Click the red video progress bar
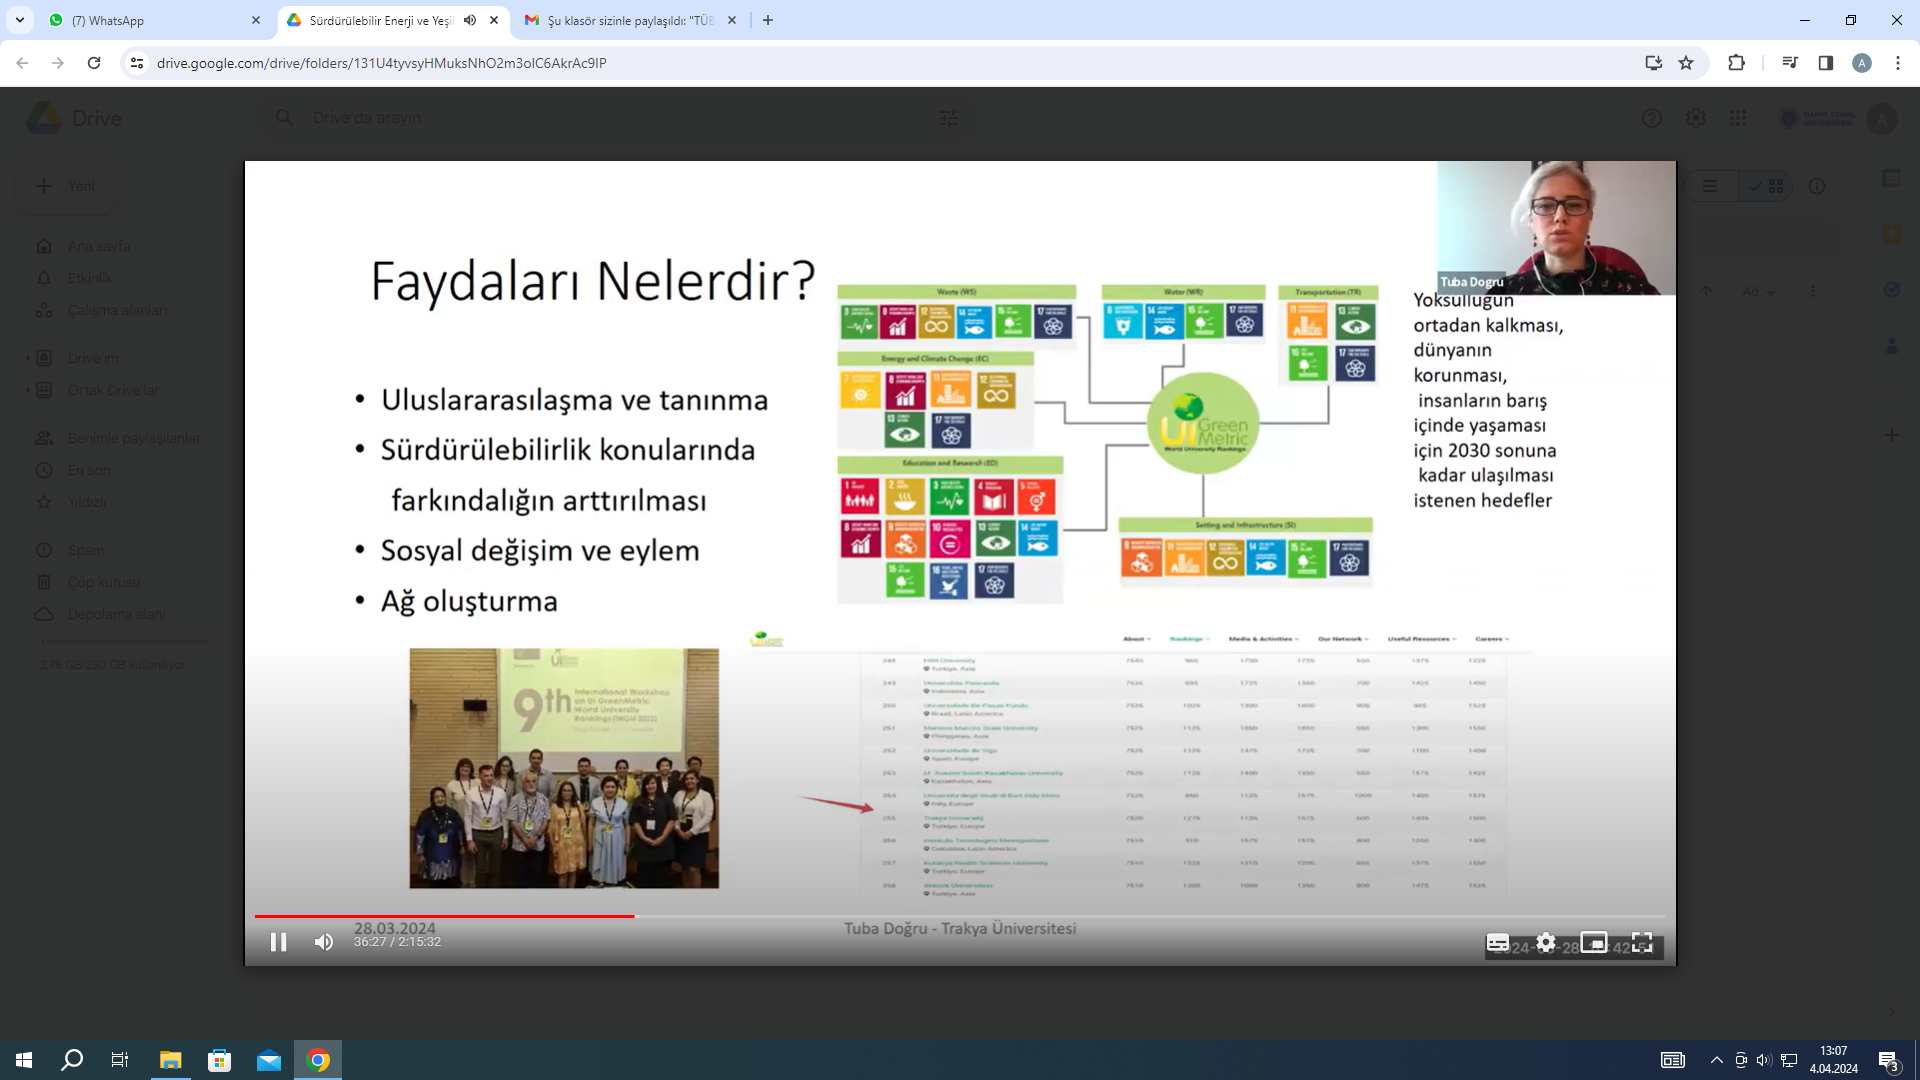The width and height of the screenshot is (1920, 1080). [x=445, y=915]
